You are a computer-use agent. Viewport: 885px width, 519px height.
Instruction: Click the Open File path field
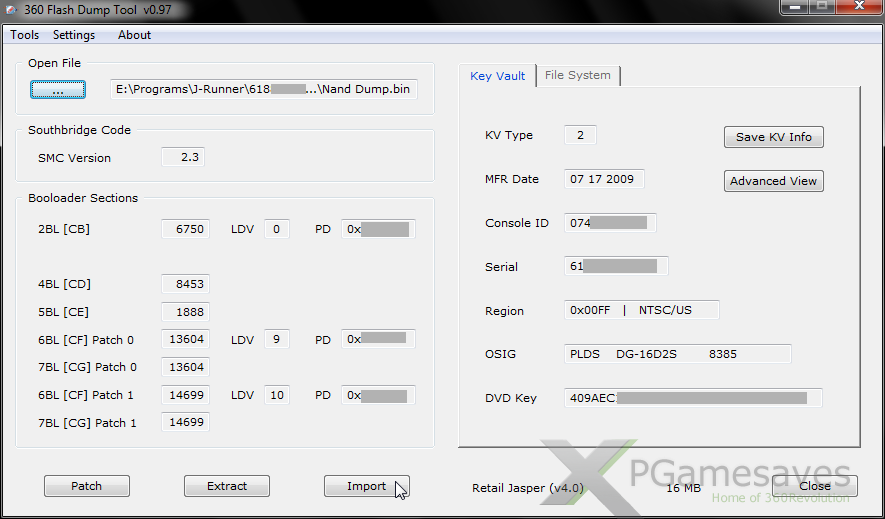coord(263,90)
